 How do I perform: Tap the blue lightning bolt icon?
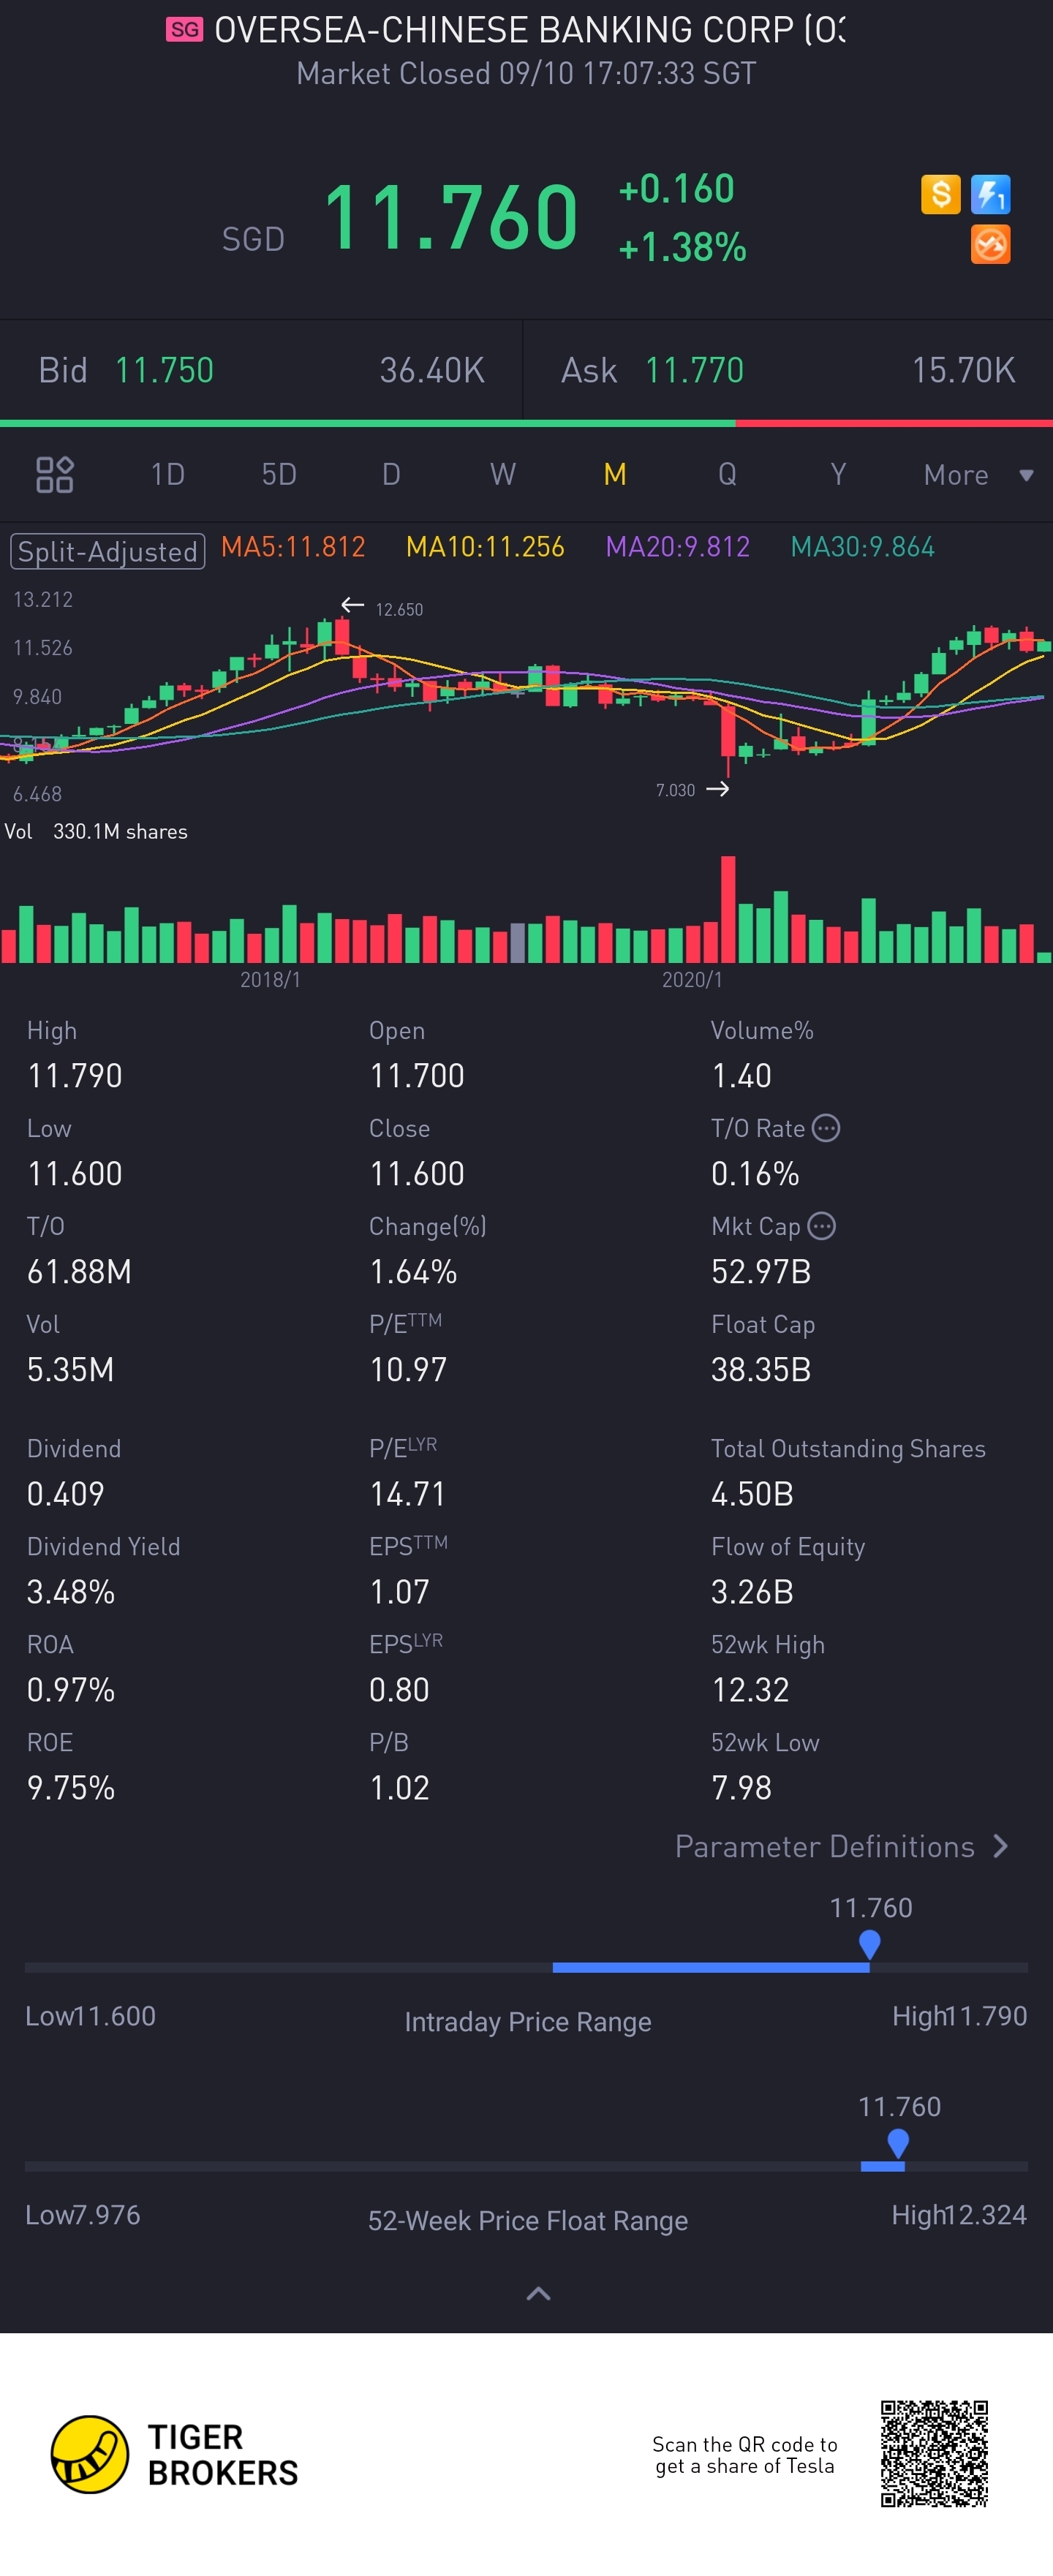990,194
